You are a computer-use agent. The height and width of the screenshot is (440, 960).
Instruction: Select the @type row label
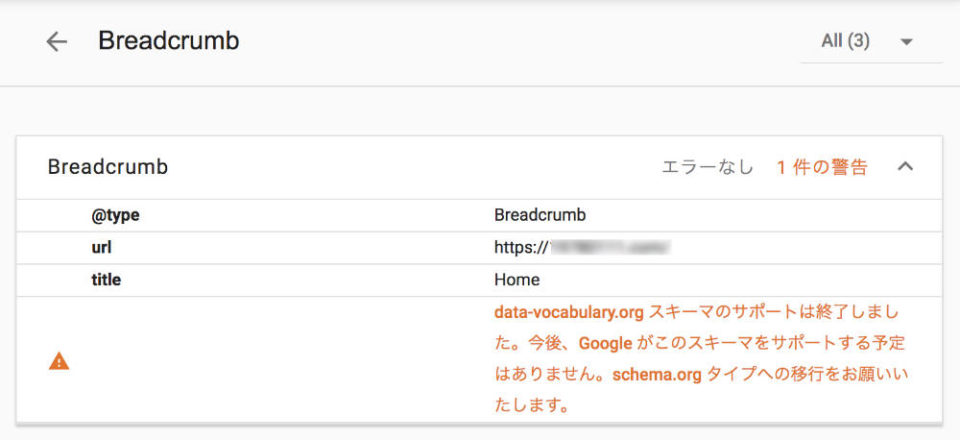coord(115,215)
